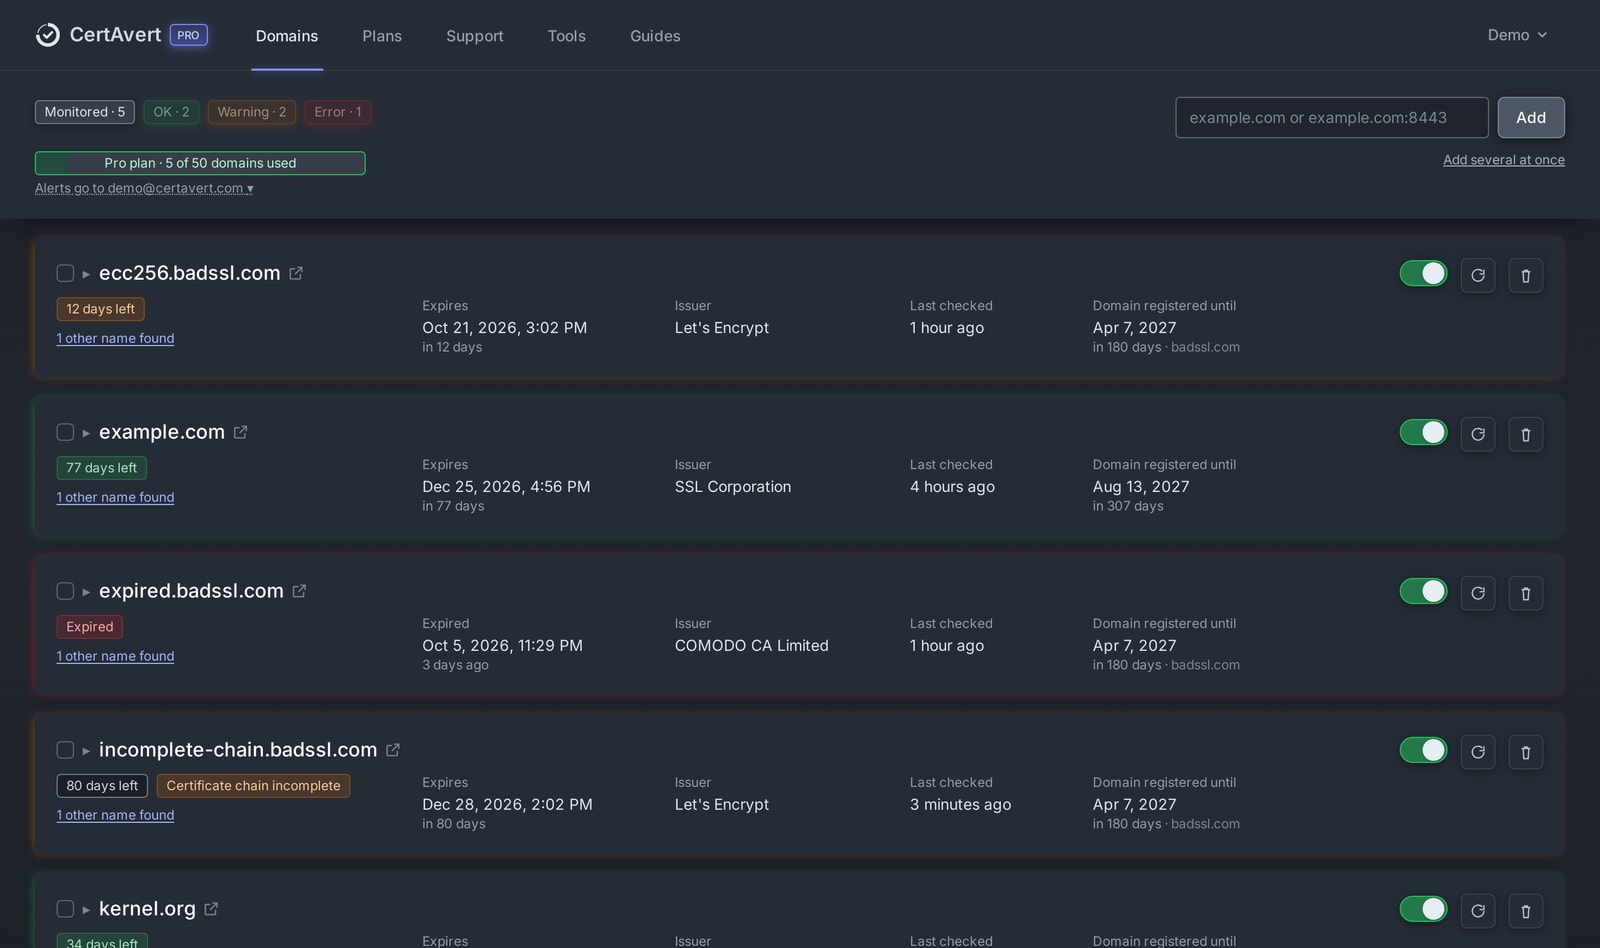Screen dimensions: 1600x948
Task: Switch to the Guides tab
Action: (655, 36)
